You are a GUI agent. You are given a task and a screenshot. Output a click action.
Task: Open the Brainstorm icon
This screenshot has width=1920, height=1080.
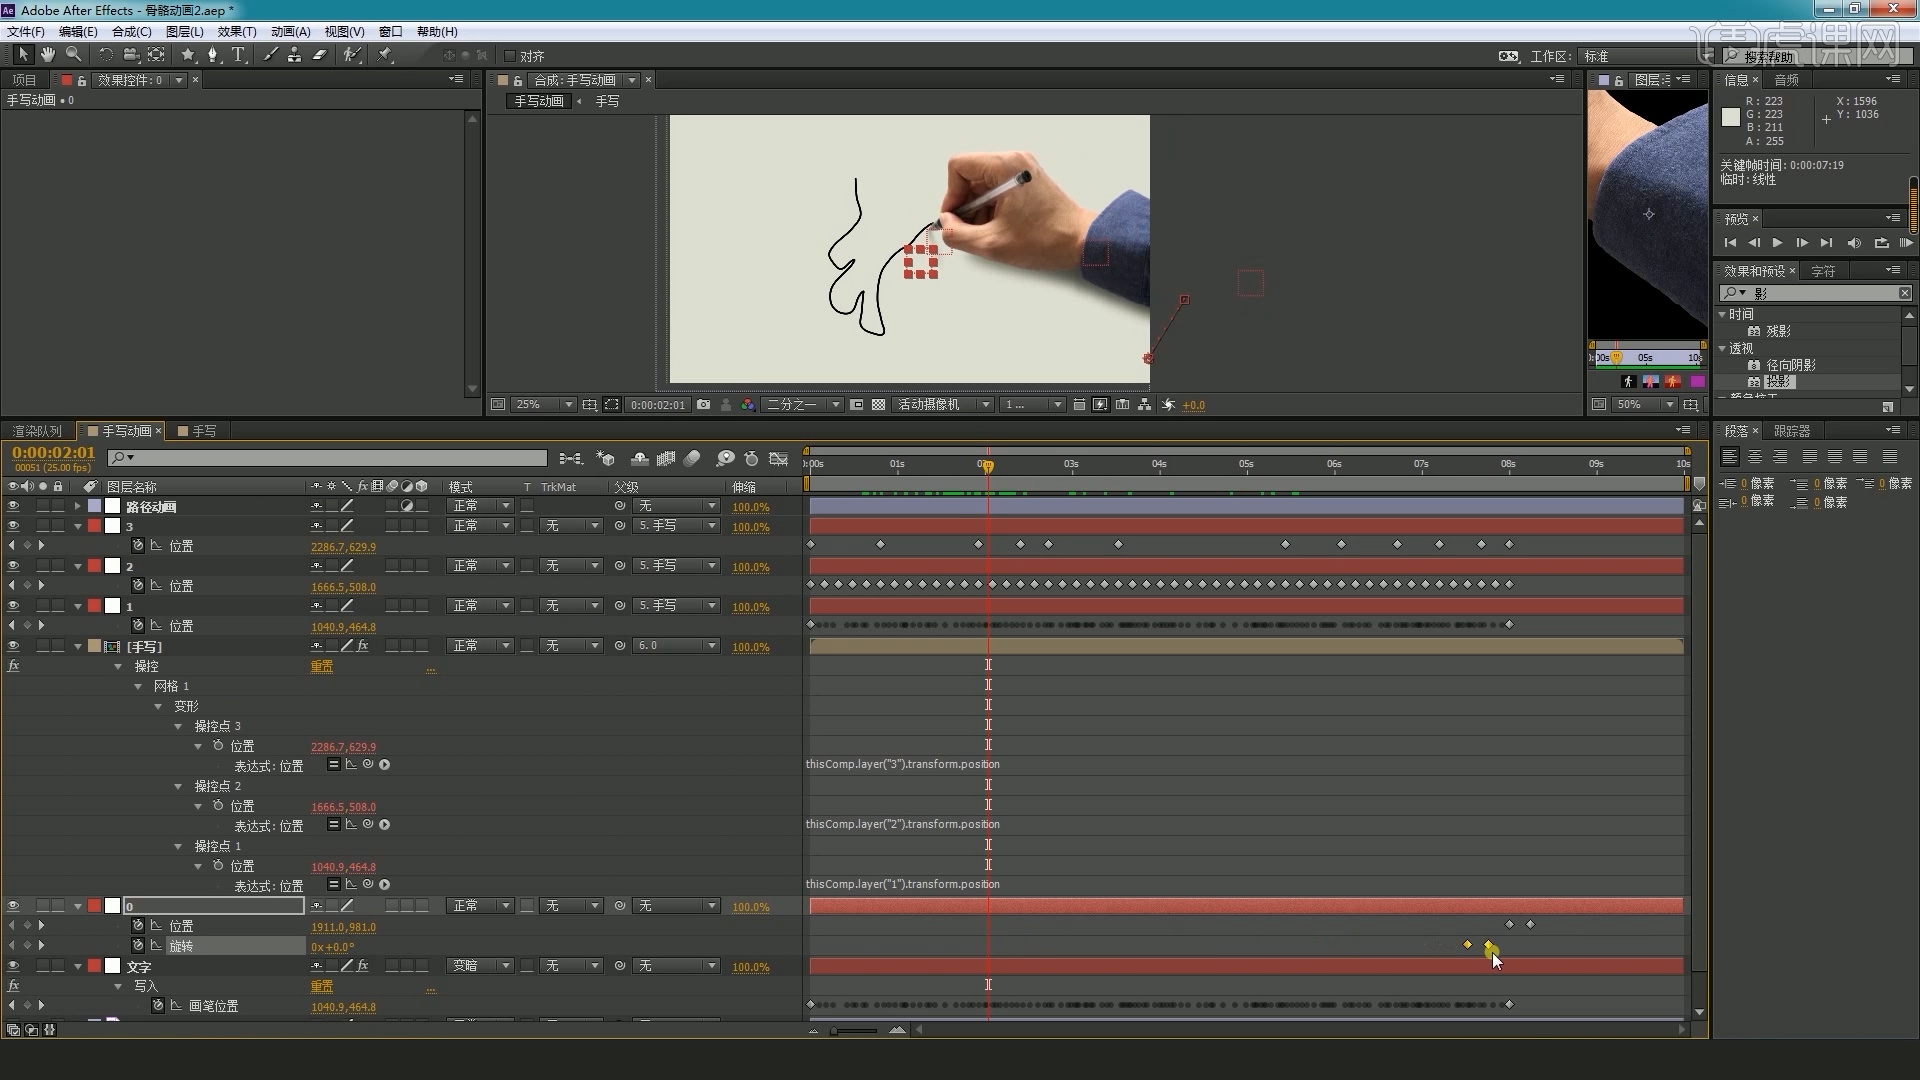coord(725,459)
